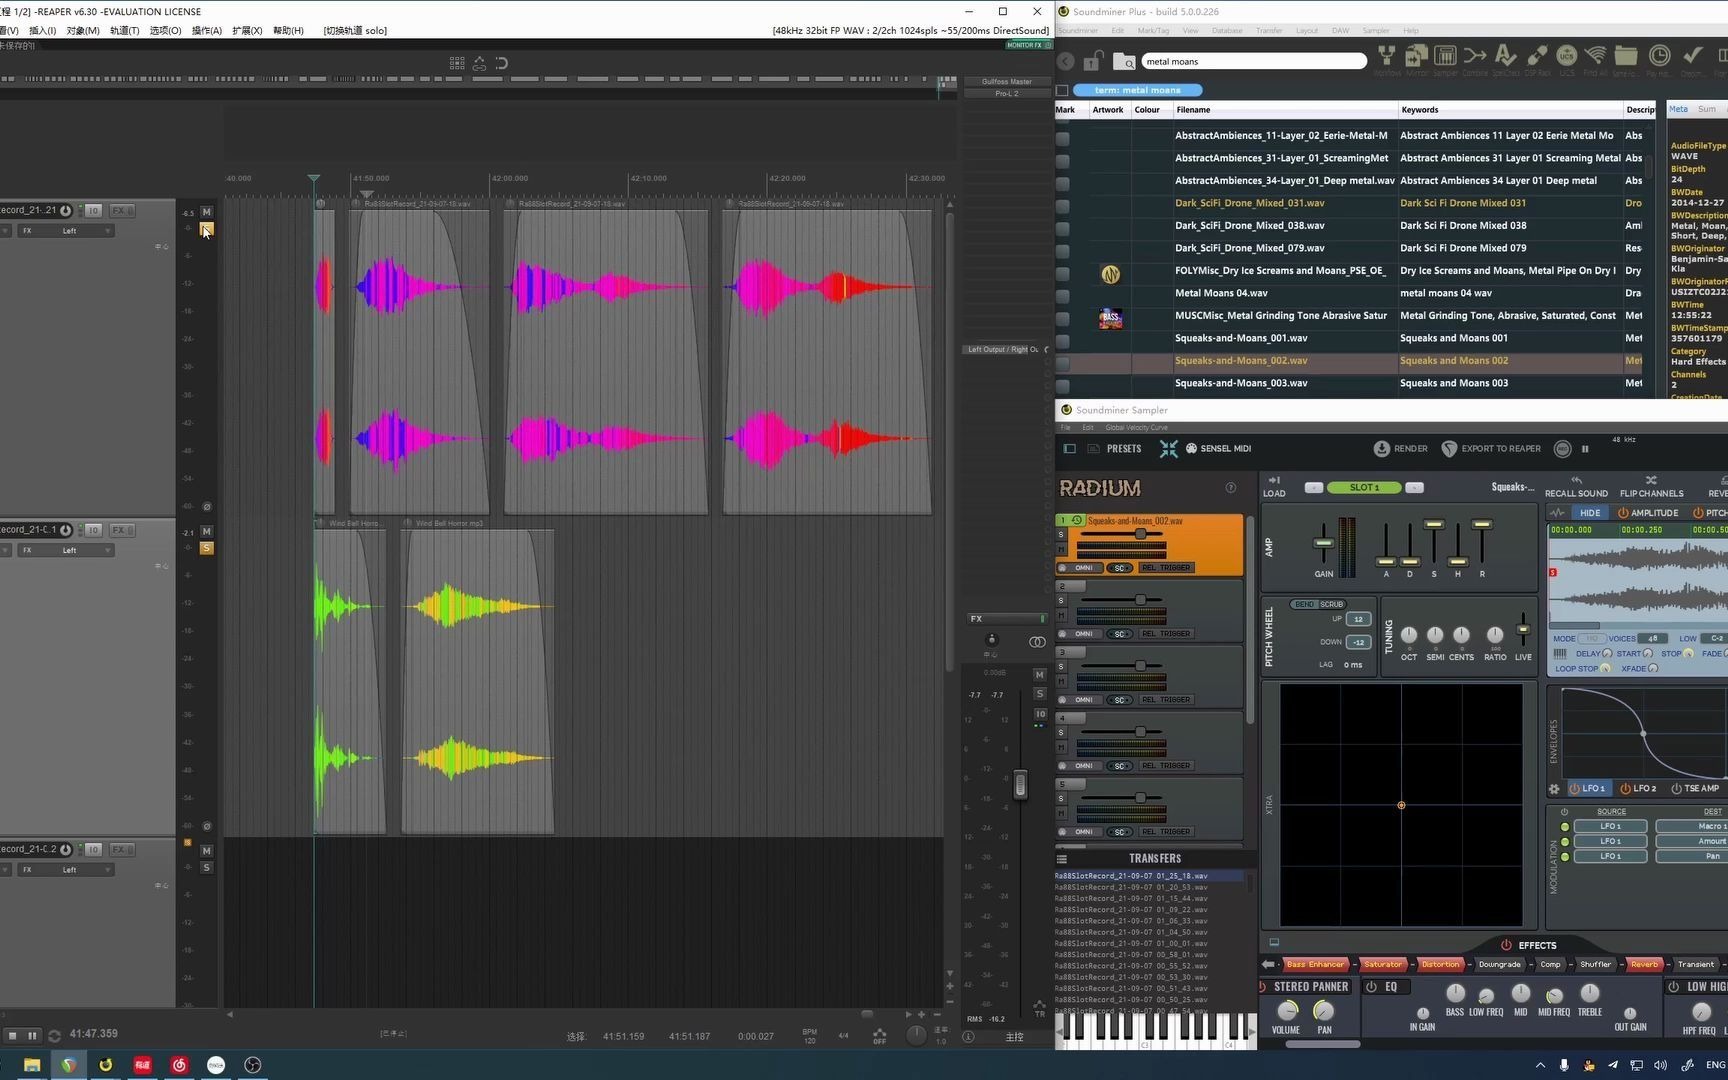
Task: Open the Sampler icon in Soundminer toolbar
Action: click(x=1445, y=56)
